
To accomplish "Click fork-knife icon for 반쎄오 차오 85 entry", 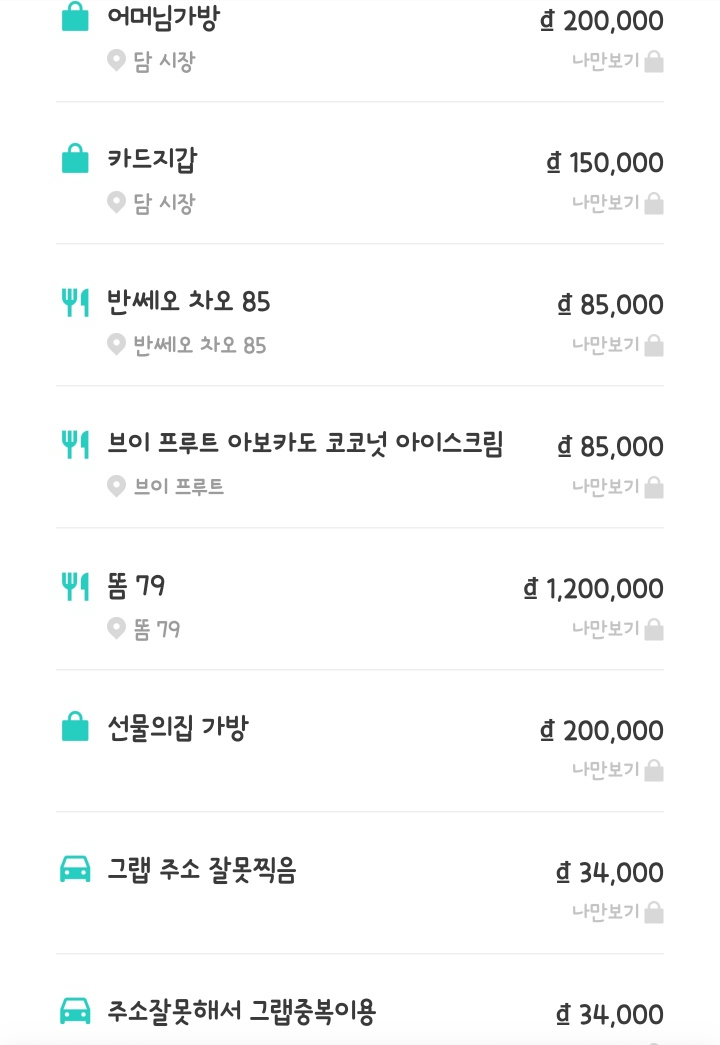I will tap(75, 301).
